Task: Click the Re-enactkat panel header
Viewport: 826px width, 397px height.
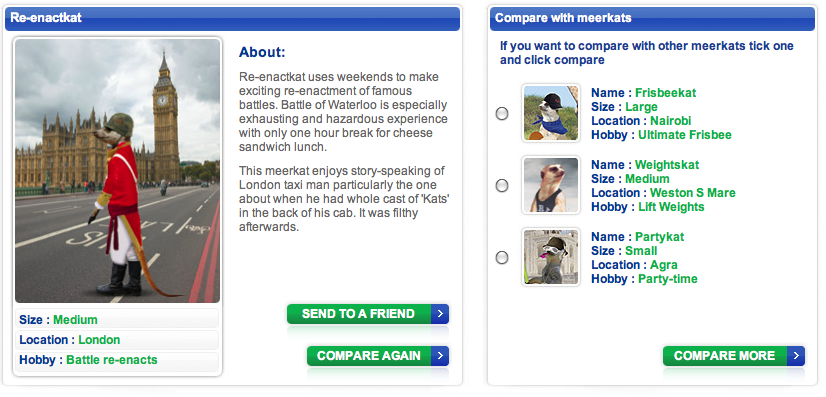Action: 232,18
